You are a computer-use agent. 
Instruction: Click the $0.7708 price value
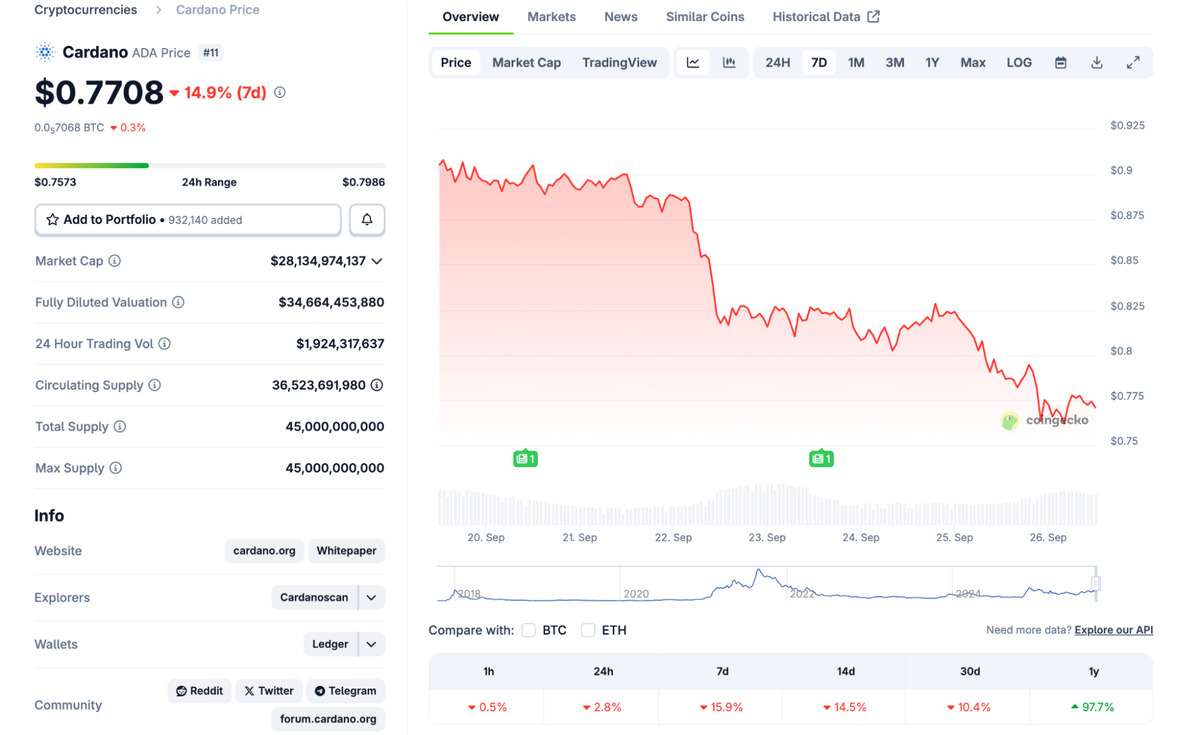[x=99, y=92]
